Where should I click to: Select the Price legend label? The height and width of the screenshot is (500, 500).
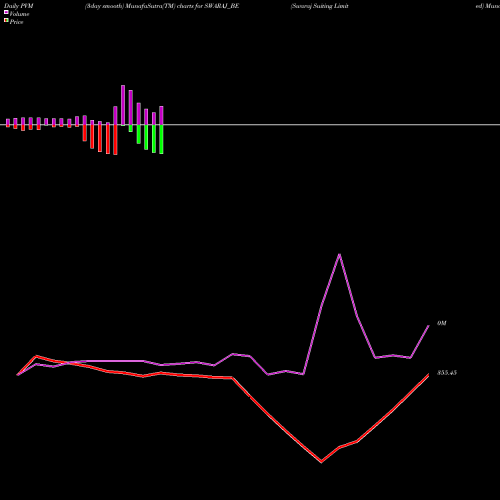pos(16,22)
